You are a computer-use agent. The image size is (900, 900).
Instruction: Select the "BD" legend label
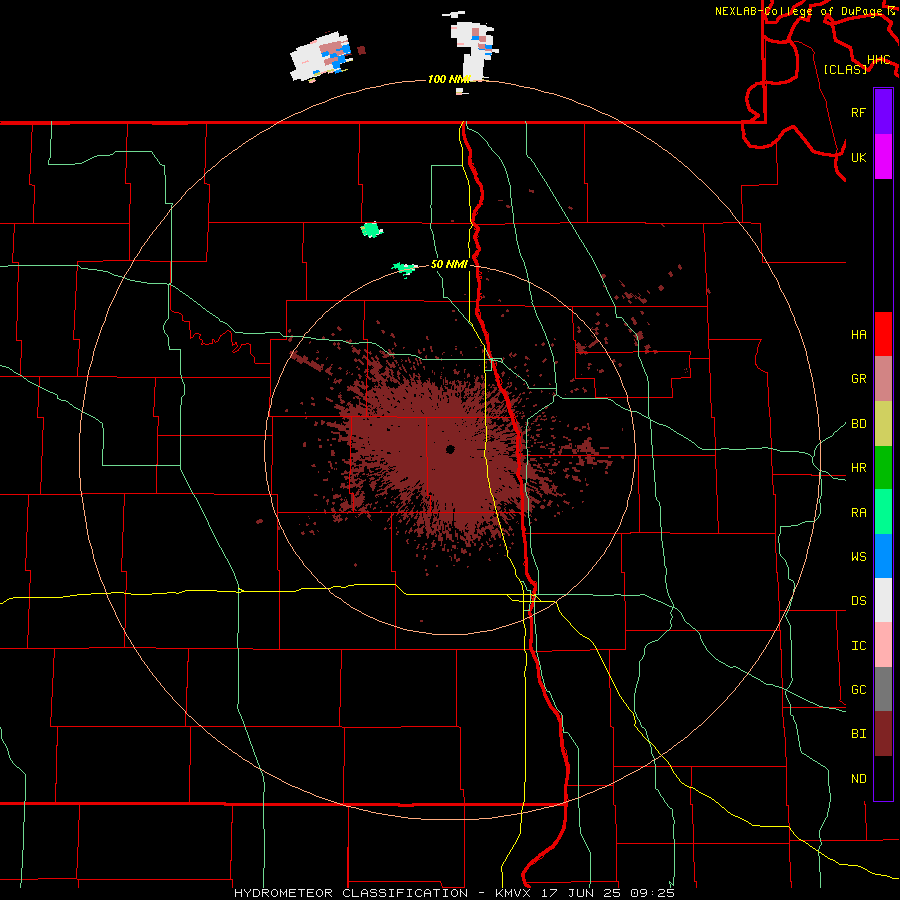click(x=858, y=424)
